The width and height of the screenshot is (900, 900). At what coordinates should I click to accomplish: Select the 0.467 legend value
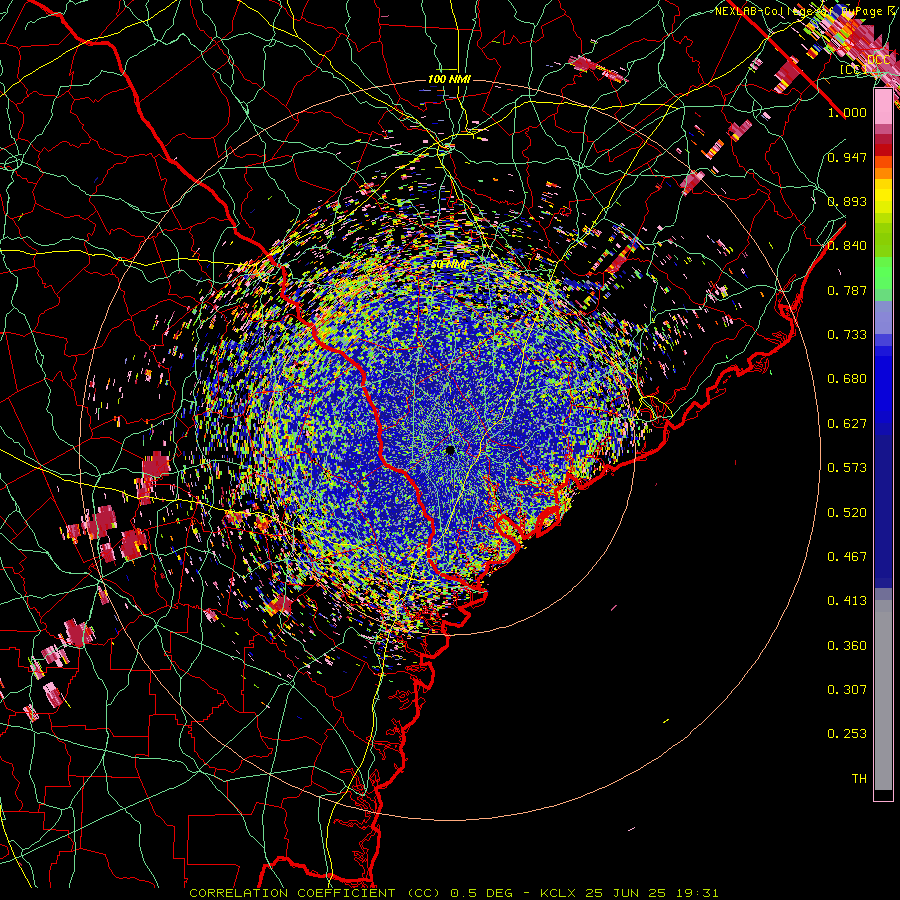(847, 557)
